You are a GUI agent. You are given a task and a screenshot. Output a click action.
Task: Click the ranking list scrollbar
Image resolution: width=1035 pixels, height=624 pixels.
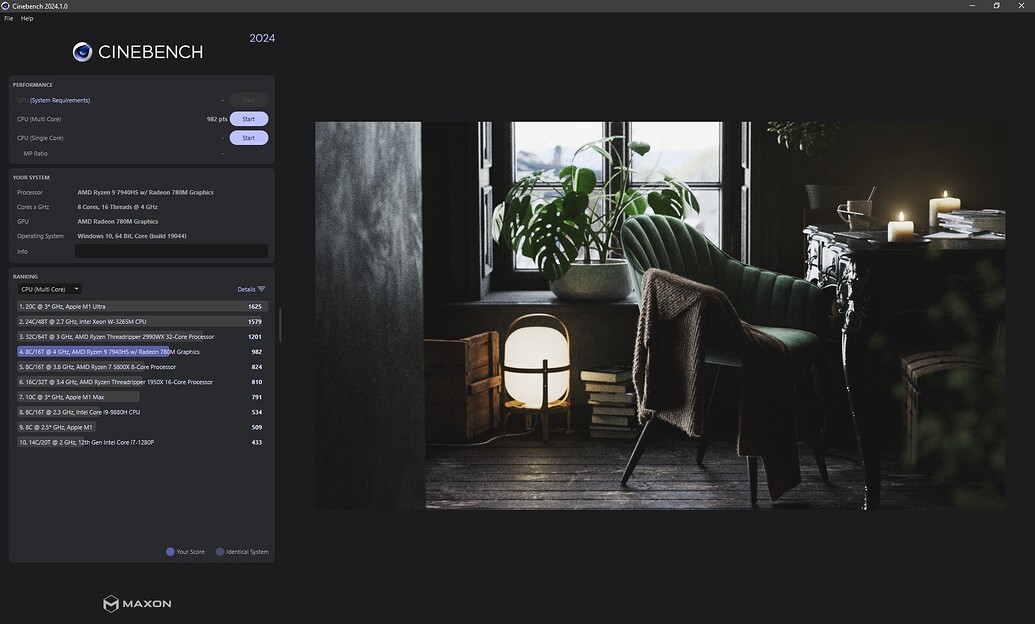(x=281, y=325)
